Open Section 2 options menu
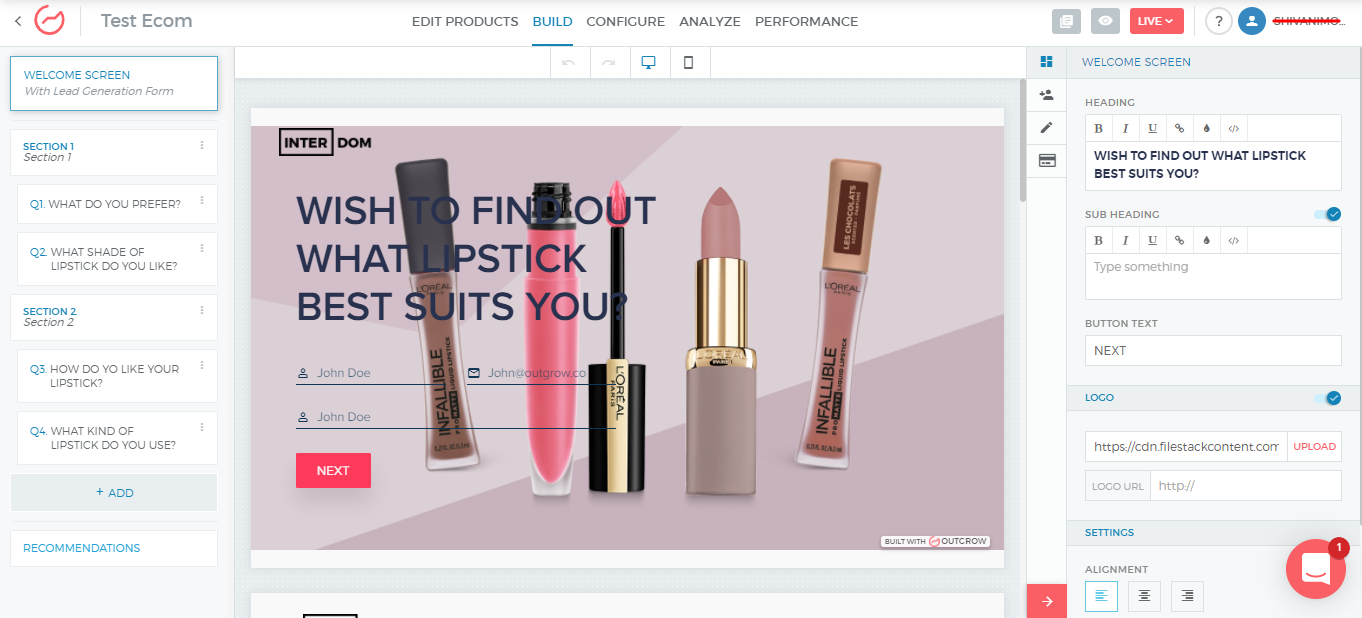The image size is (1362, 618). point(202,310)
